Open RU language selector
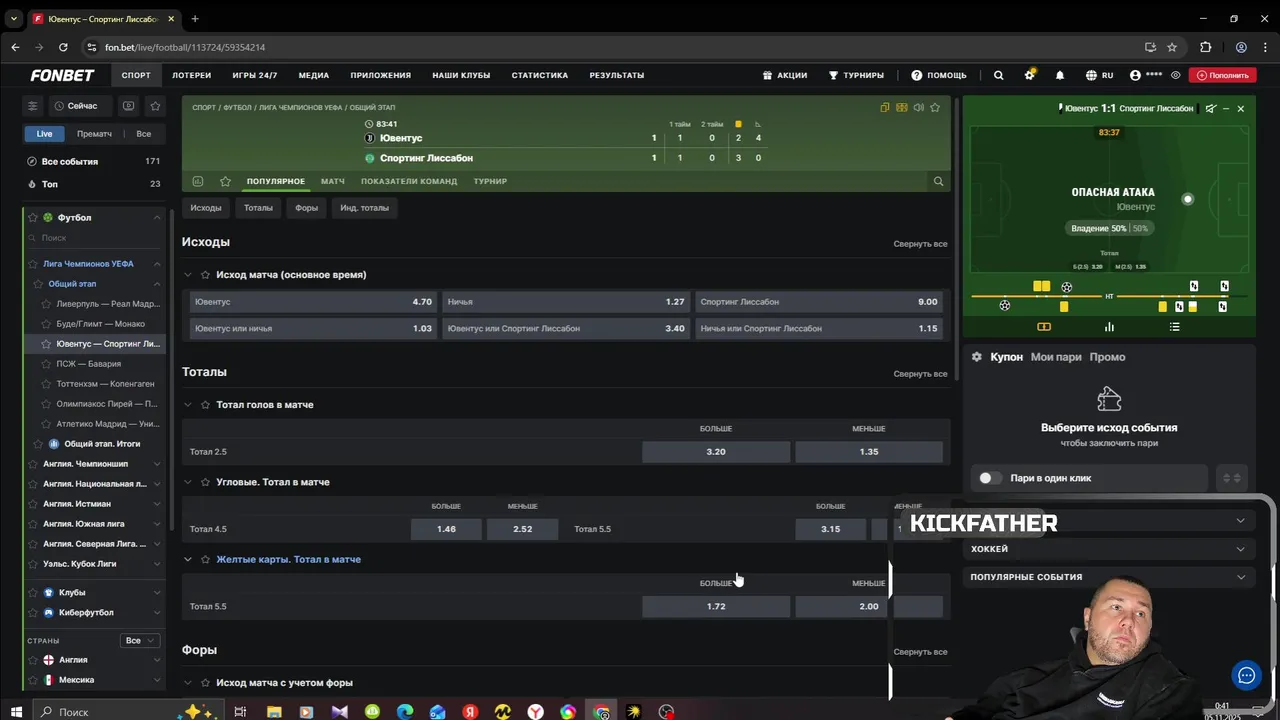1280x720 pixels. point(1100,75)
